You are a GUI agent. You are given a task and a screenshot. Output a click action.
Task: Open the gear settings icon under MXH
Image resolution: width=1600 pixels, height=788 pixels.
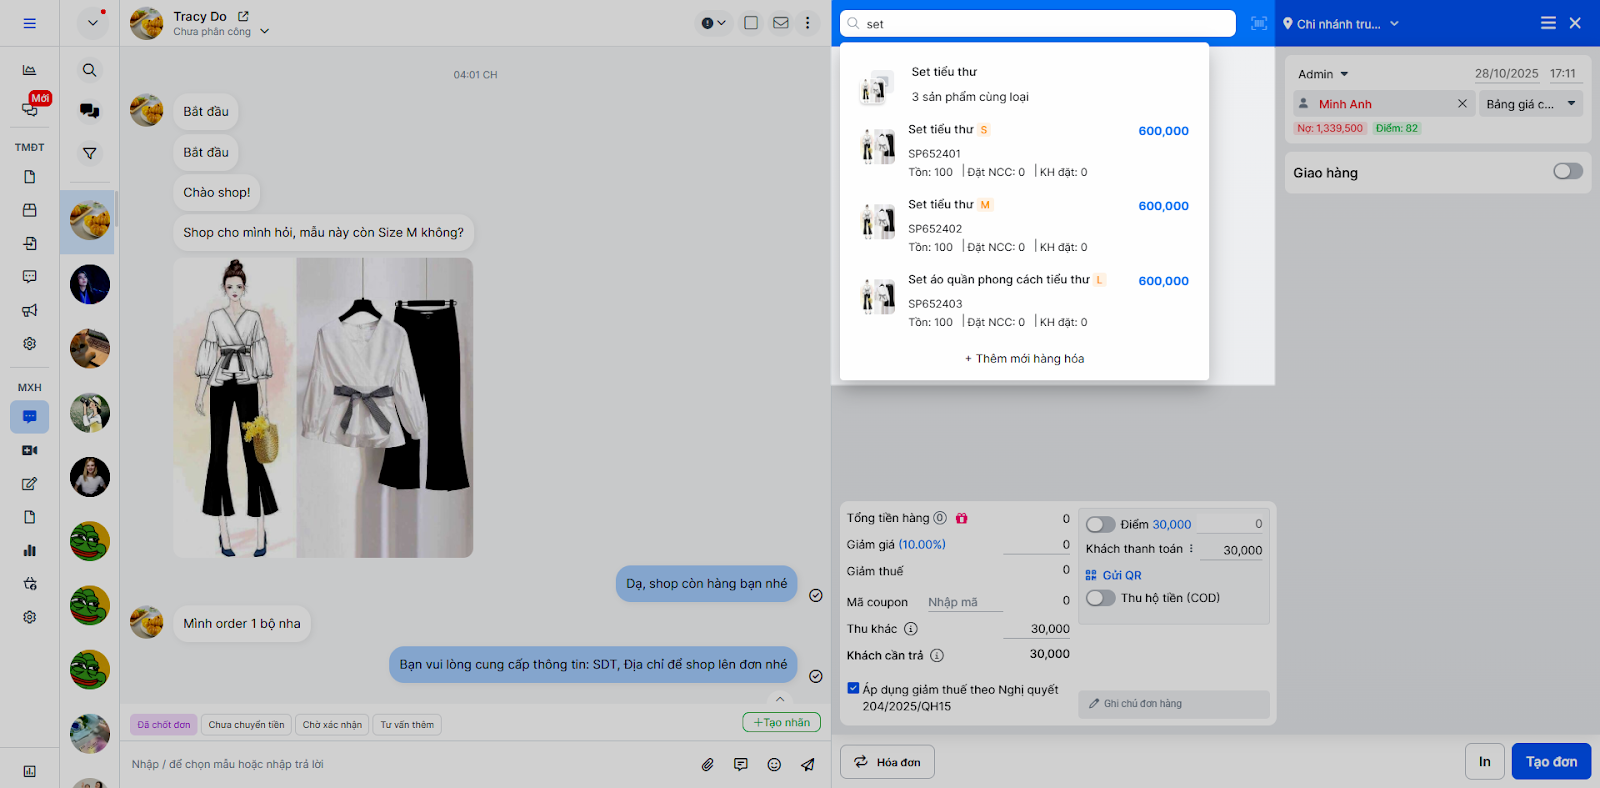tap(29, 617)
